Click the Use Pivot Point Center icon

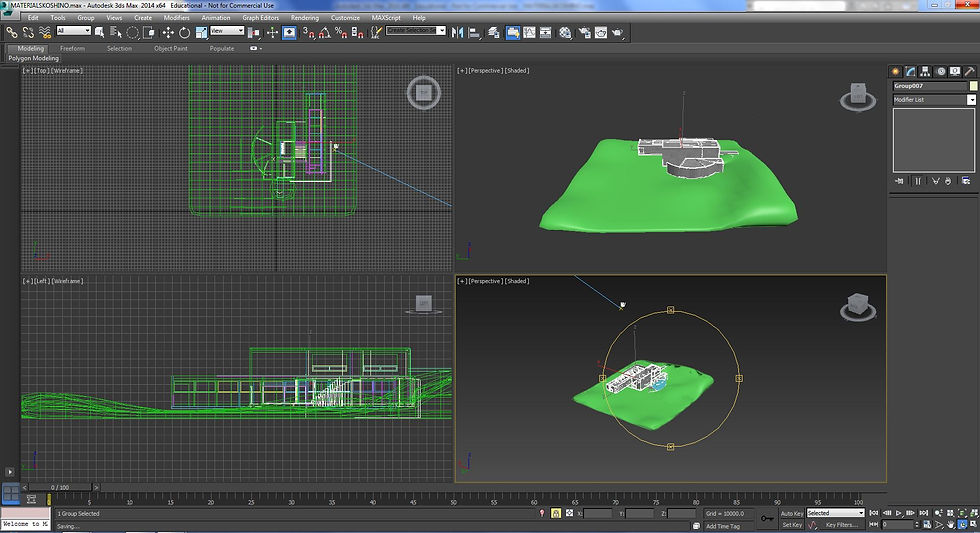coord(254,32)
